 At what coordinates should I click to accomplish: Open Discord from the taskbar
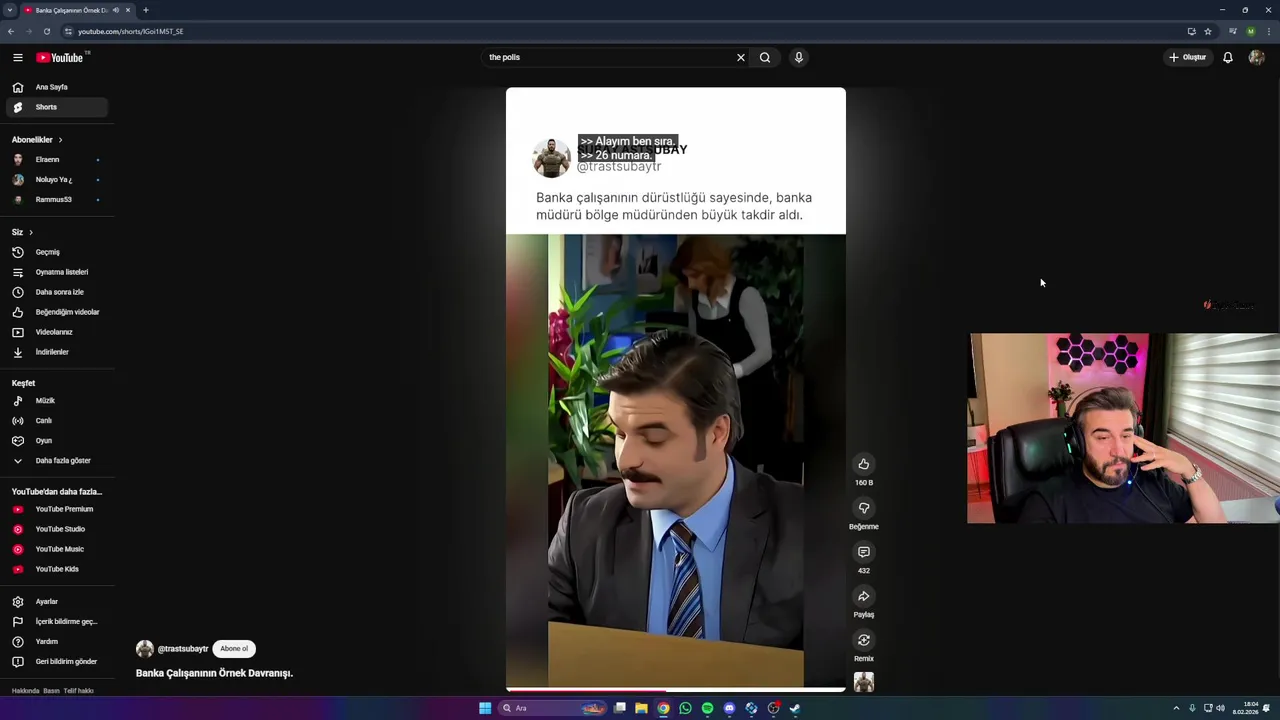pyautogui.click(x=729, y=708)
